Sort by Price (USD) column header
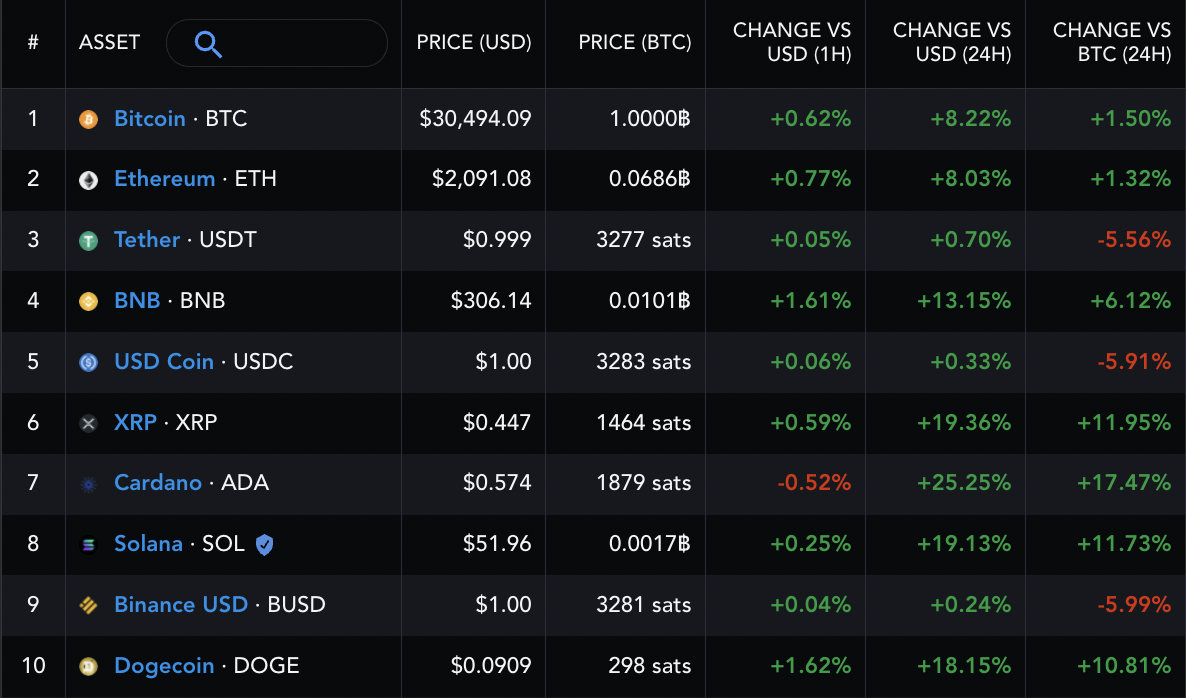Viewport: 1186px width, 698px height. [474, 43]
